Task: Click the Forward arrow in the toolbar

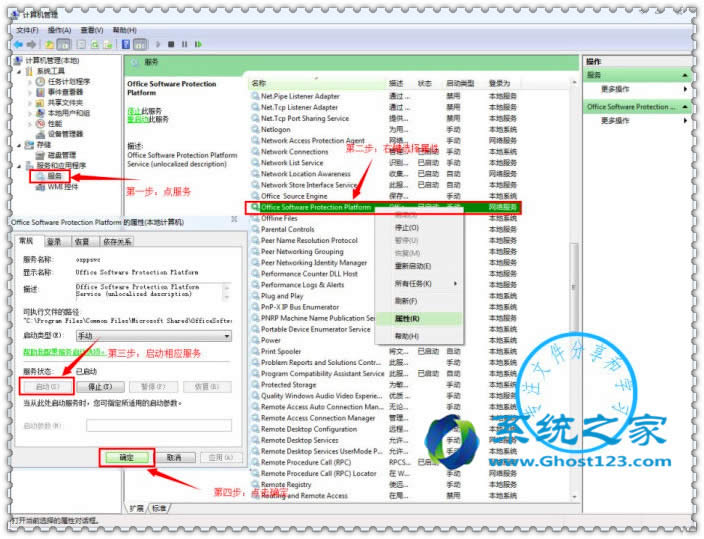Action: pyautogui.click(x=31, y=44)
